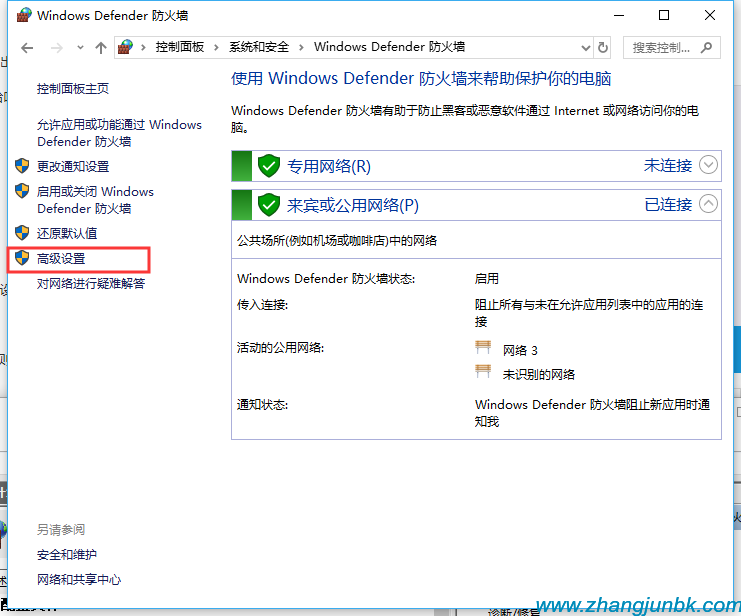Click the 来宾或公用网络(P) section header
Image resolution: width=741 pixels, height=616 pixels.
476,205
